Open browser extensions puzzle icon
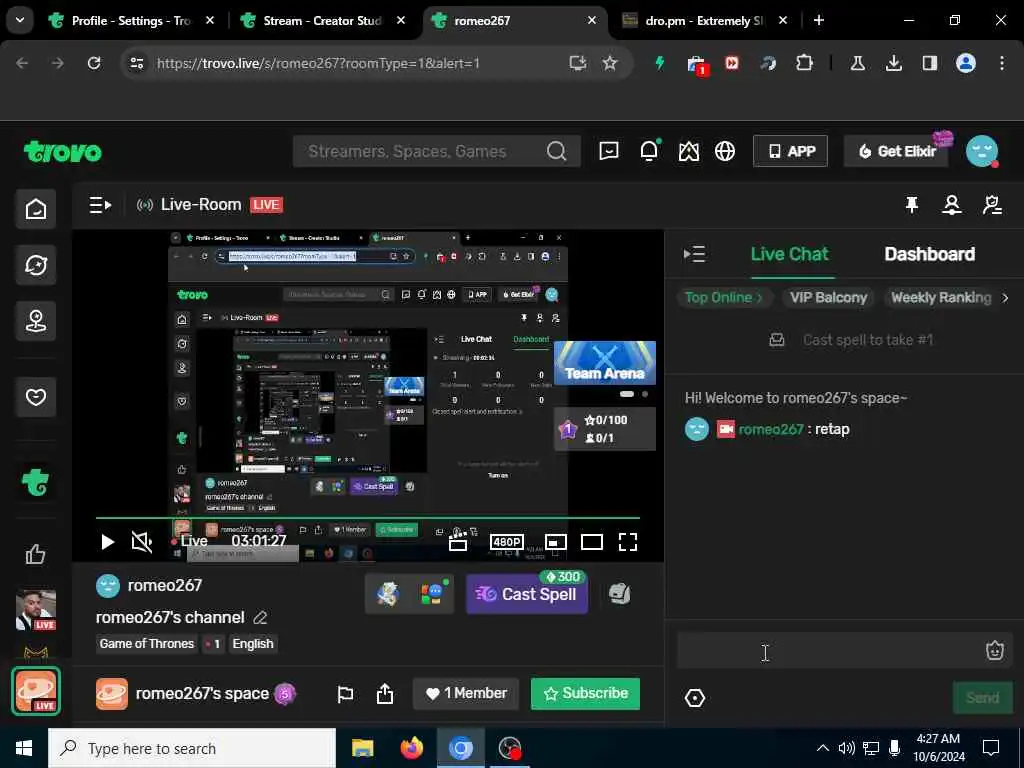Screen dimensions: 1024x768 click(x=805, y=63)
